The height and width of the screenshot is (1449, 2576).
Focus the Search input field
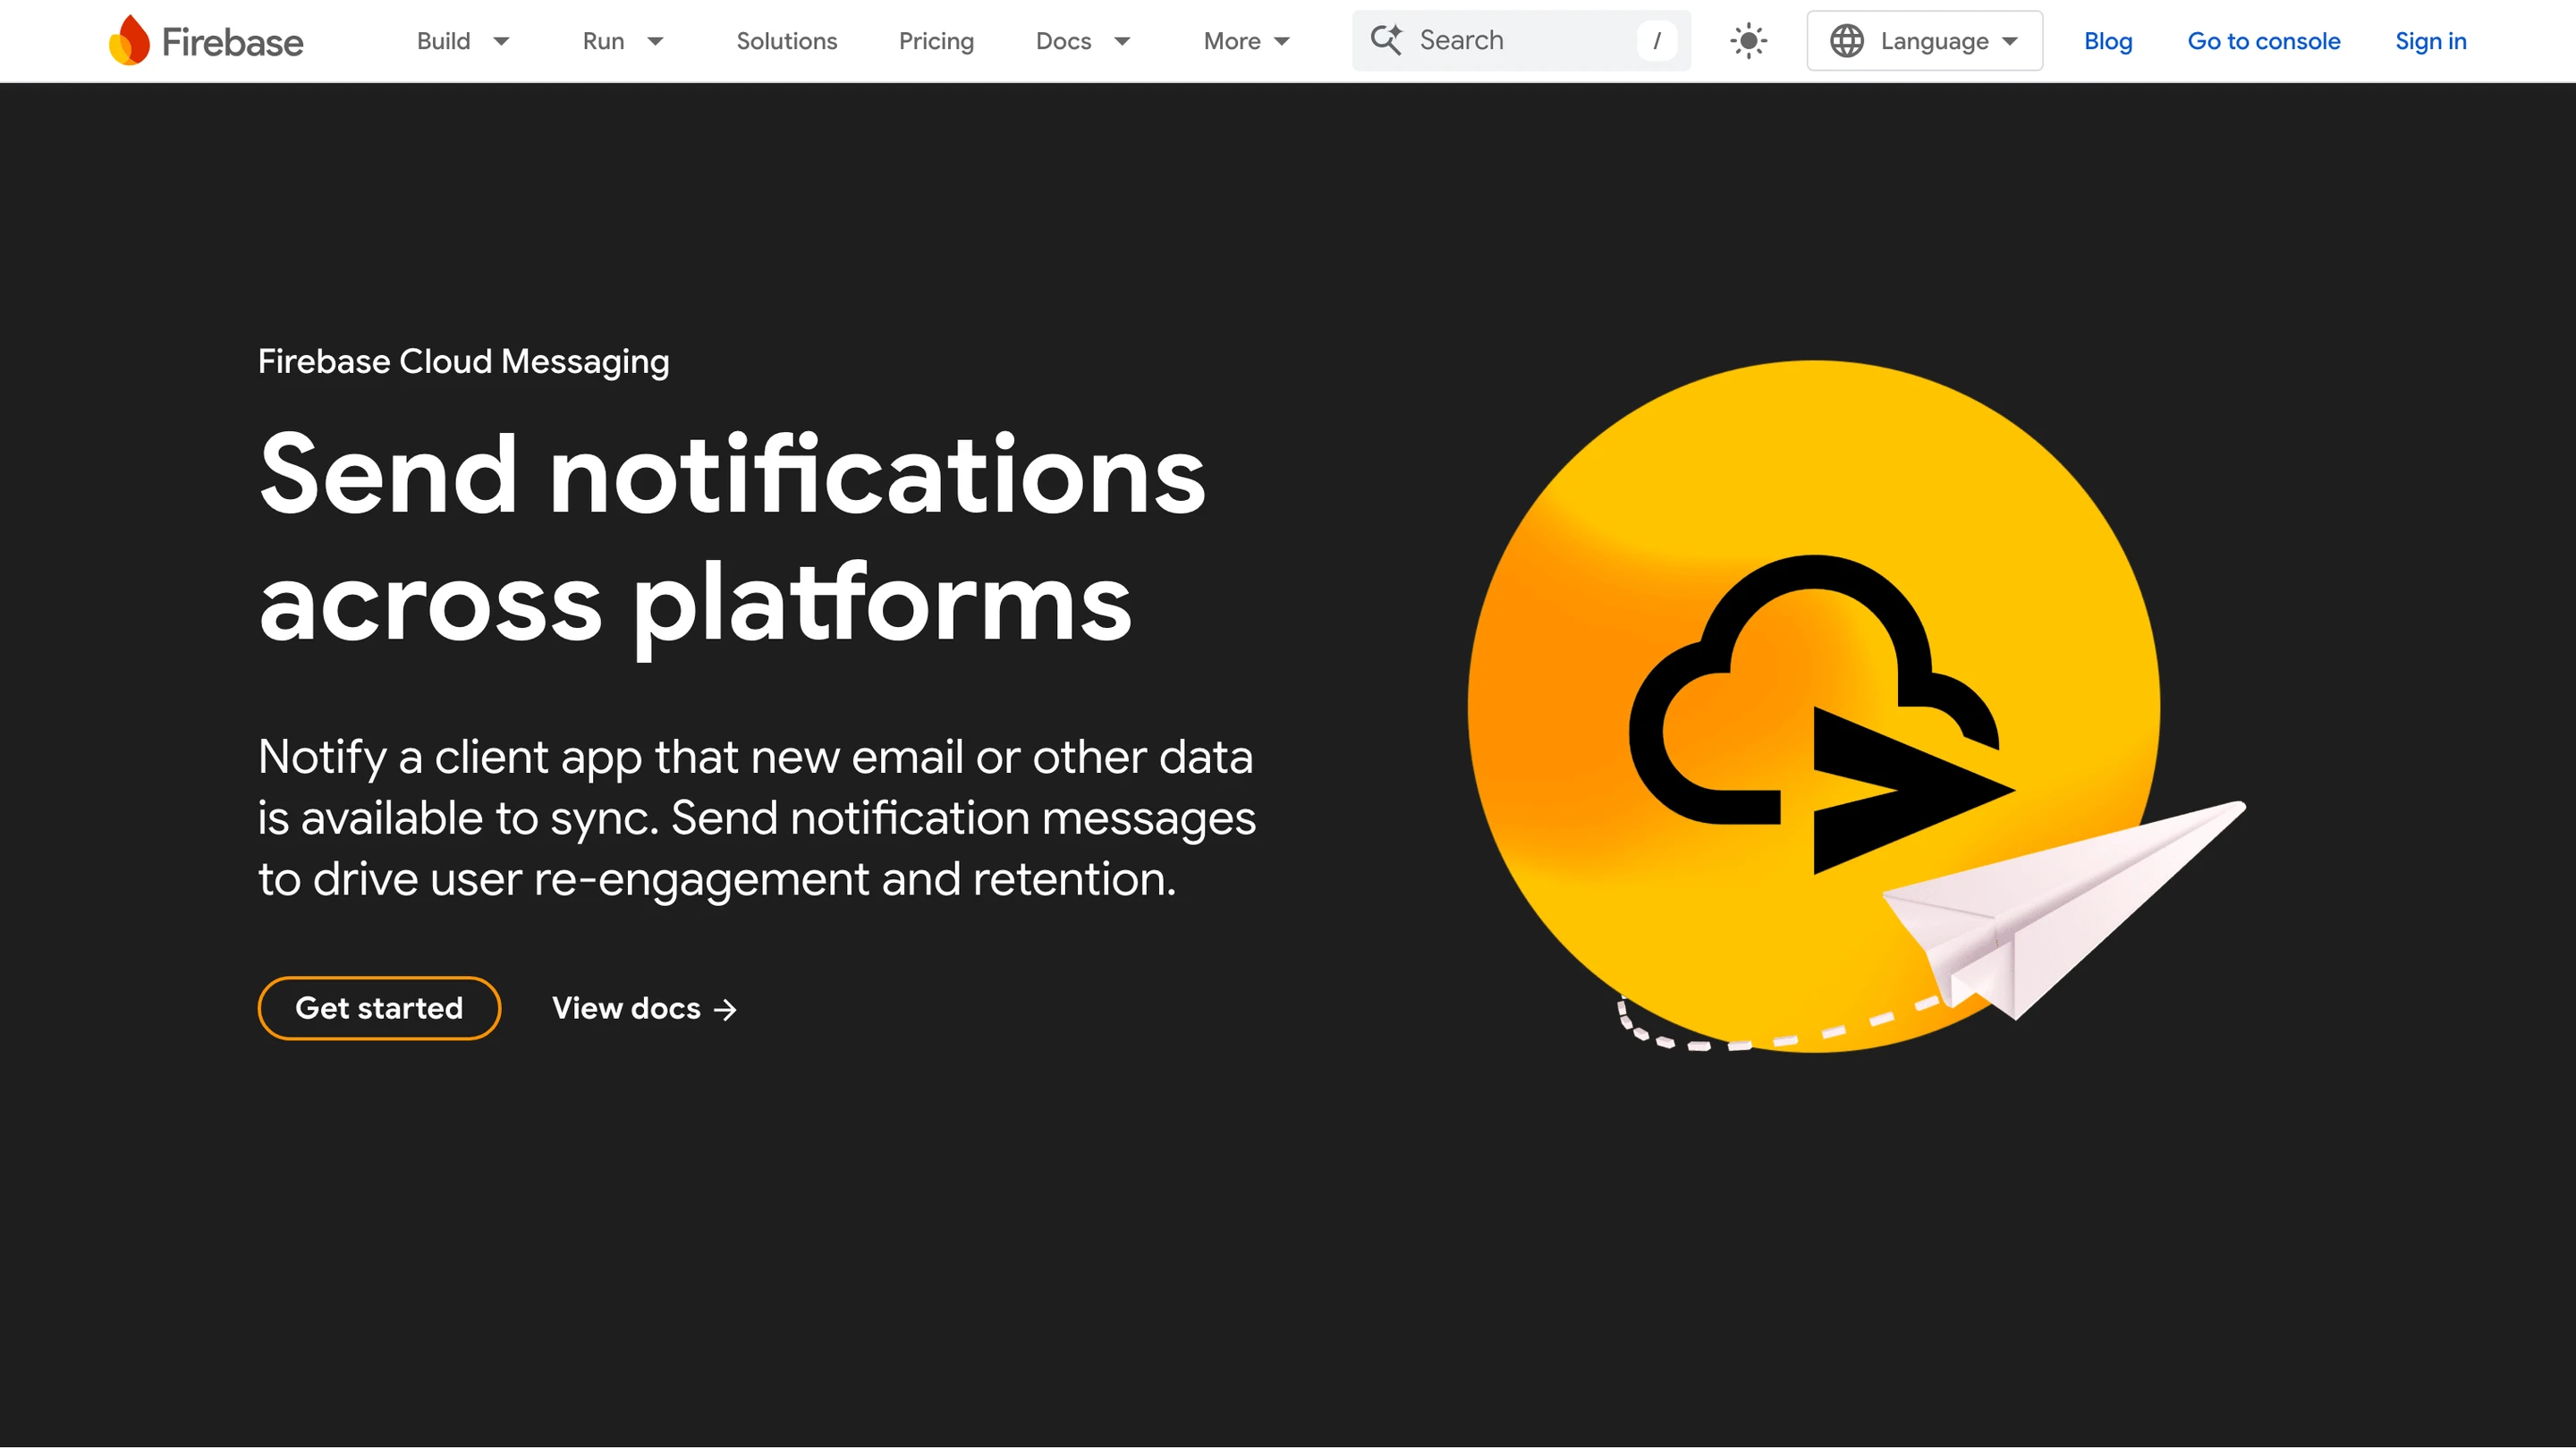pyautogui.click(x=1521, y=41)
